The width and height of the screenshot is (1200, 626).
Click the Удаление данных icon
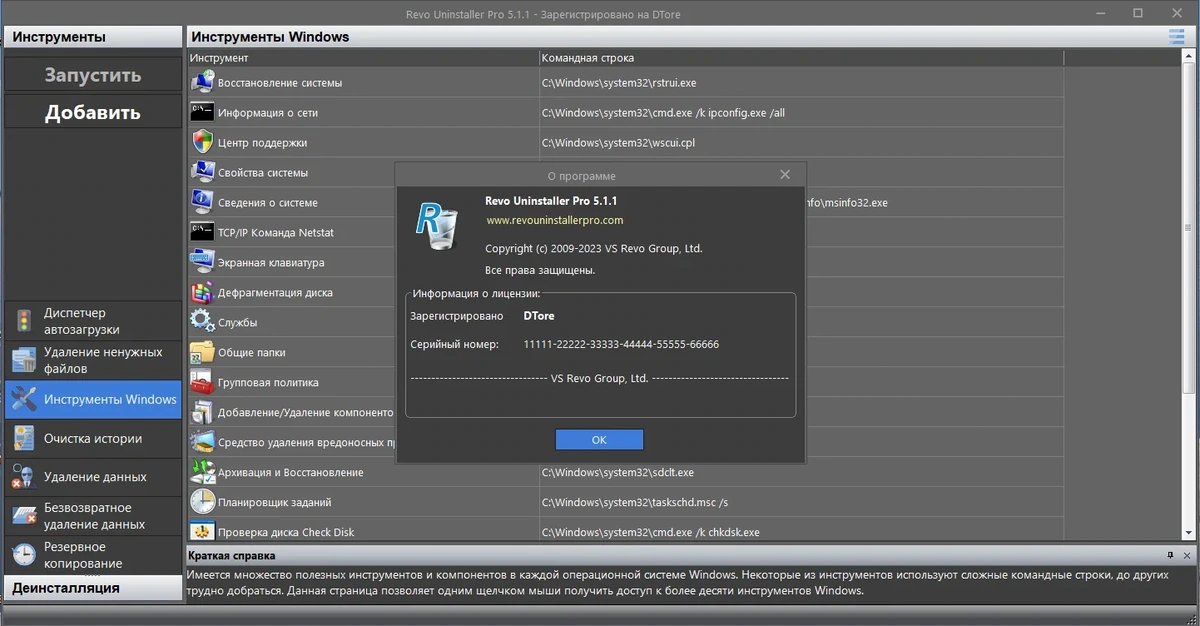click(x=23, y=477)
